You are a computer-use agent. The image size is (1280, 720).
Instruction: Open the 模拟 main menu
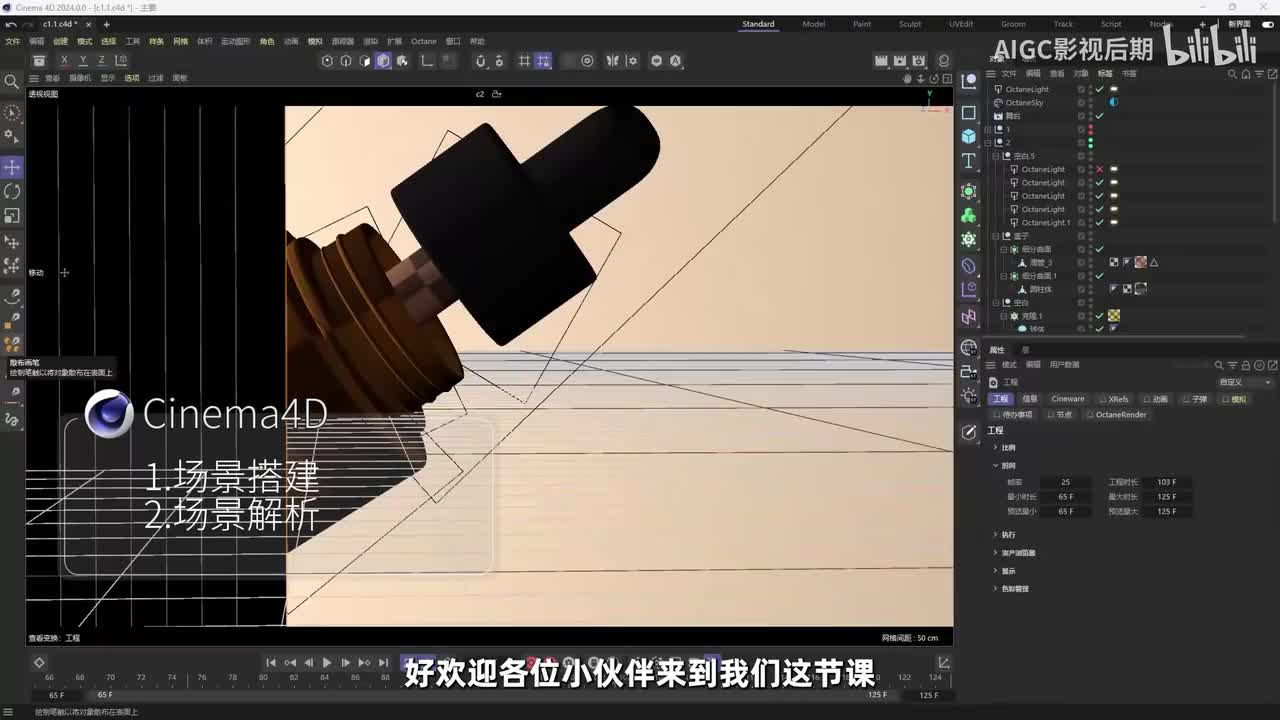315,42
